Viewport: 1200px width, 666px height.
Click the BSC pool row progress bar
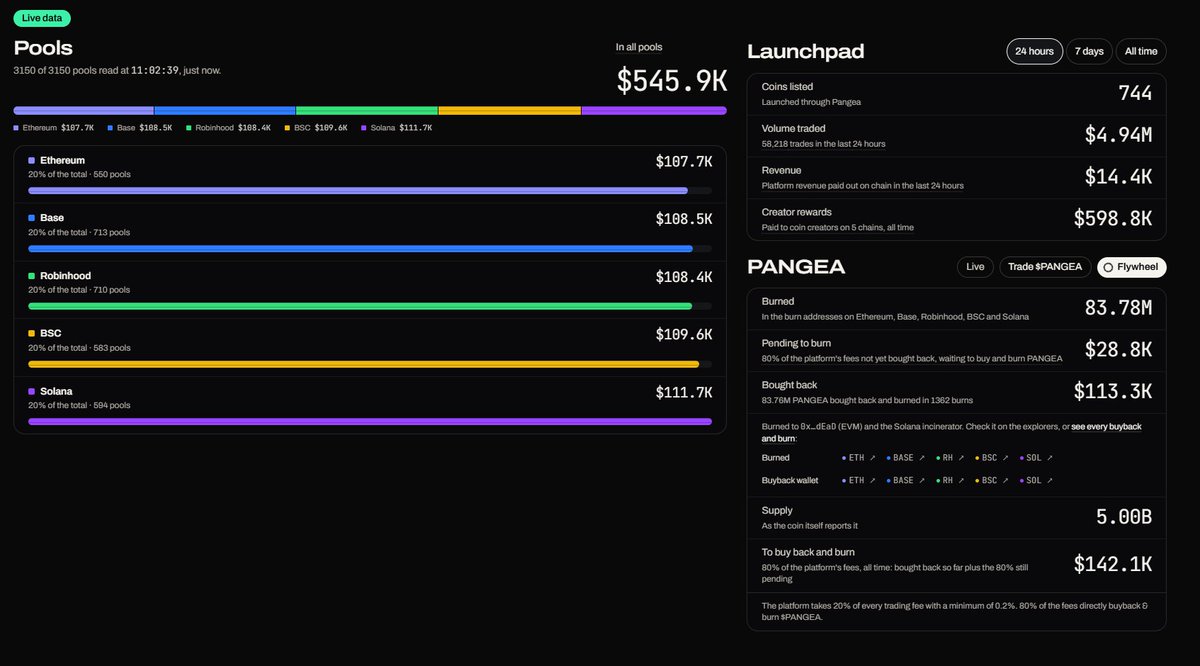coord(370,364)
